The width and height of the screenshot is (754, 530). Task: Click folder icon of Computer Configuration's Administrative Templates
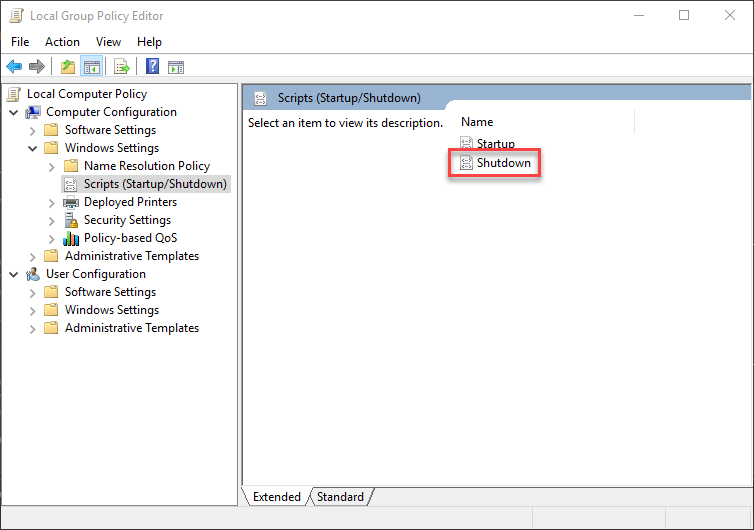[51, 256]
